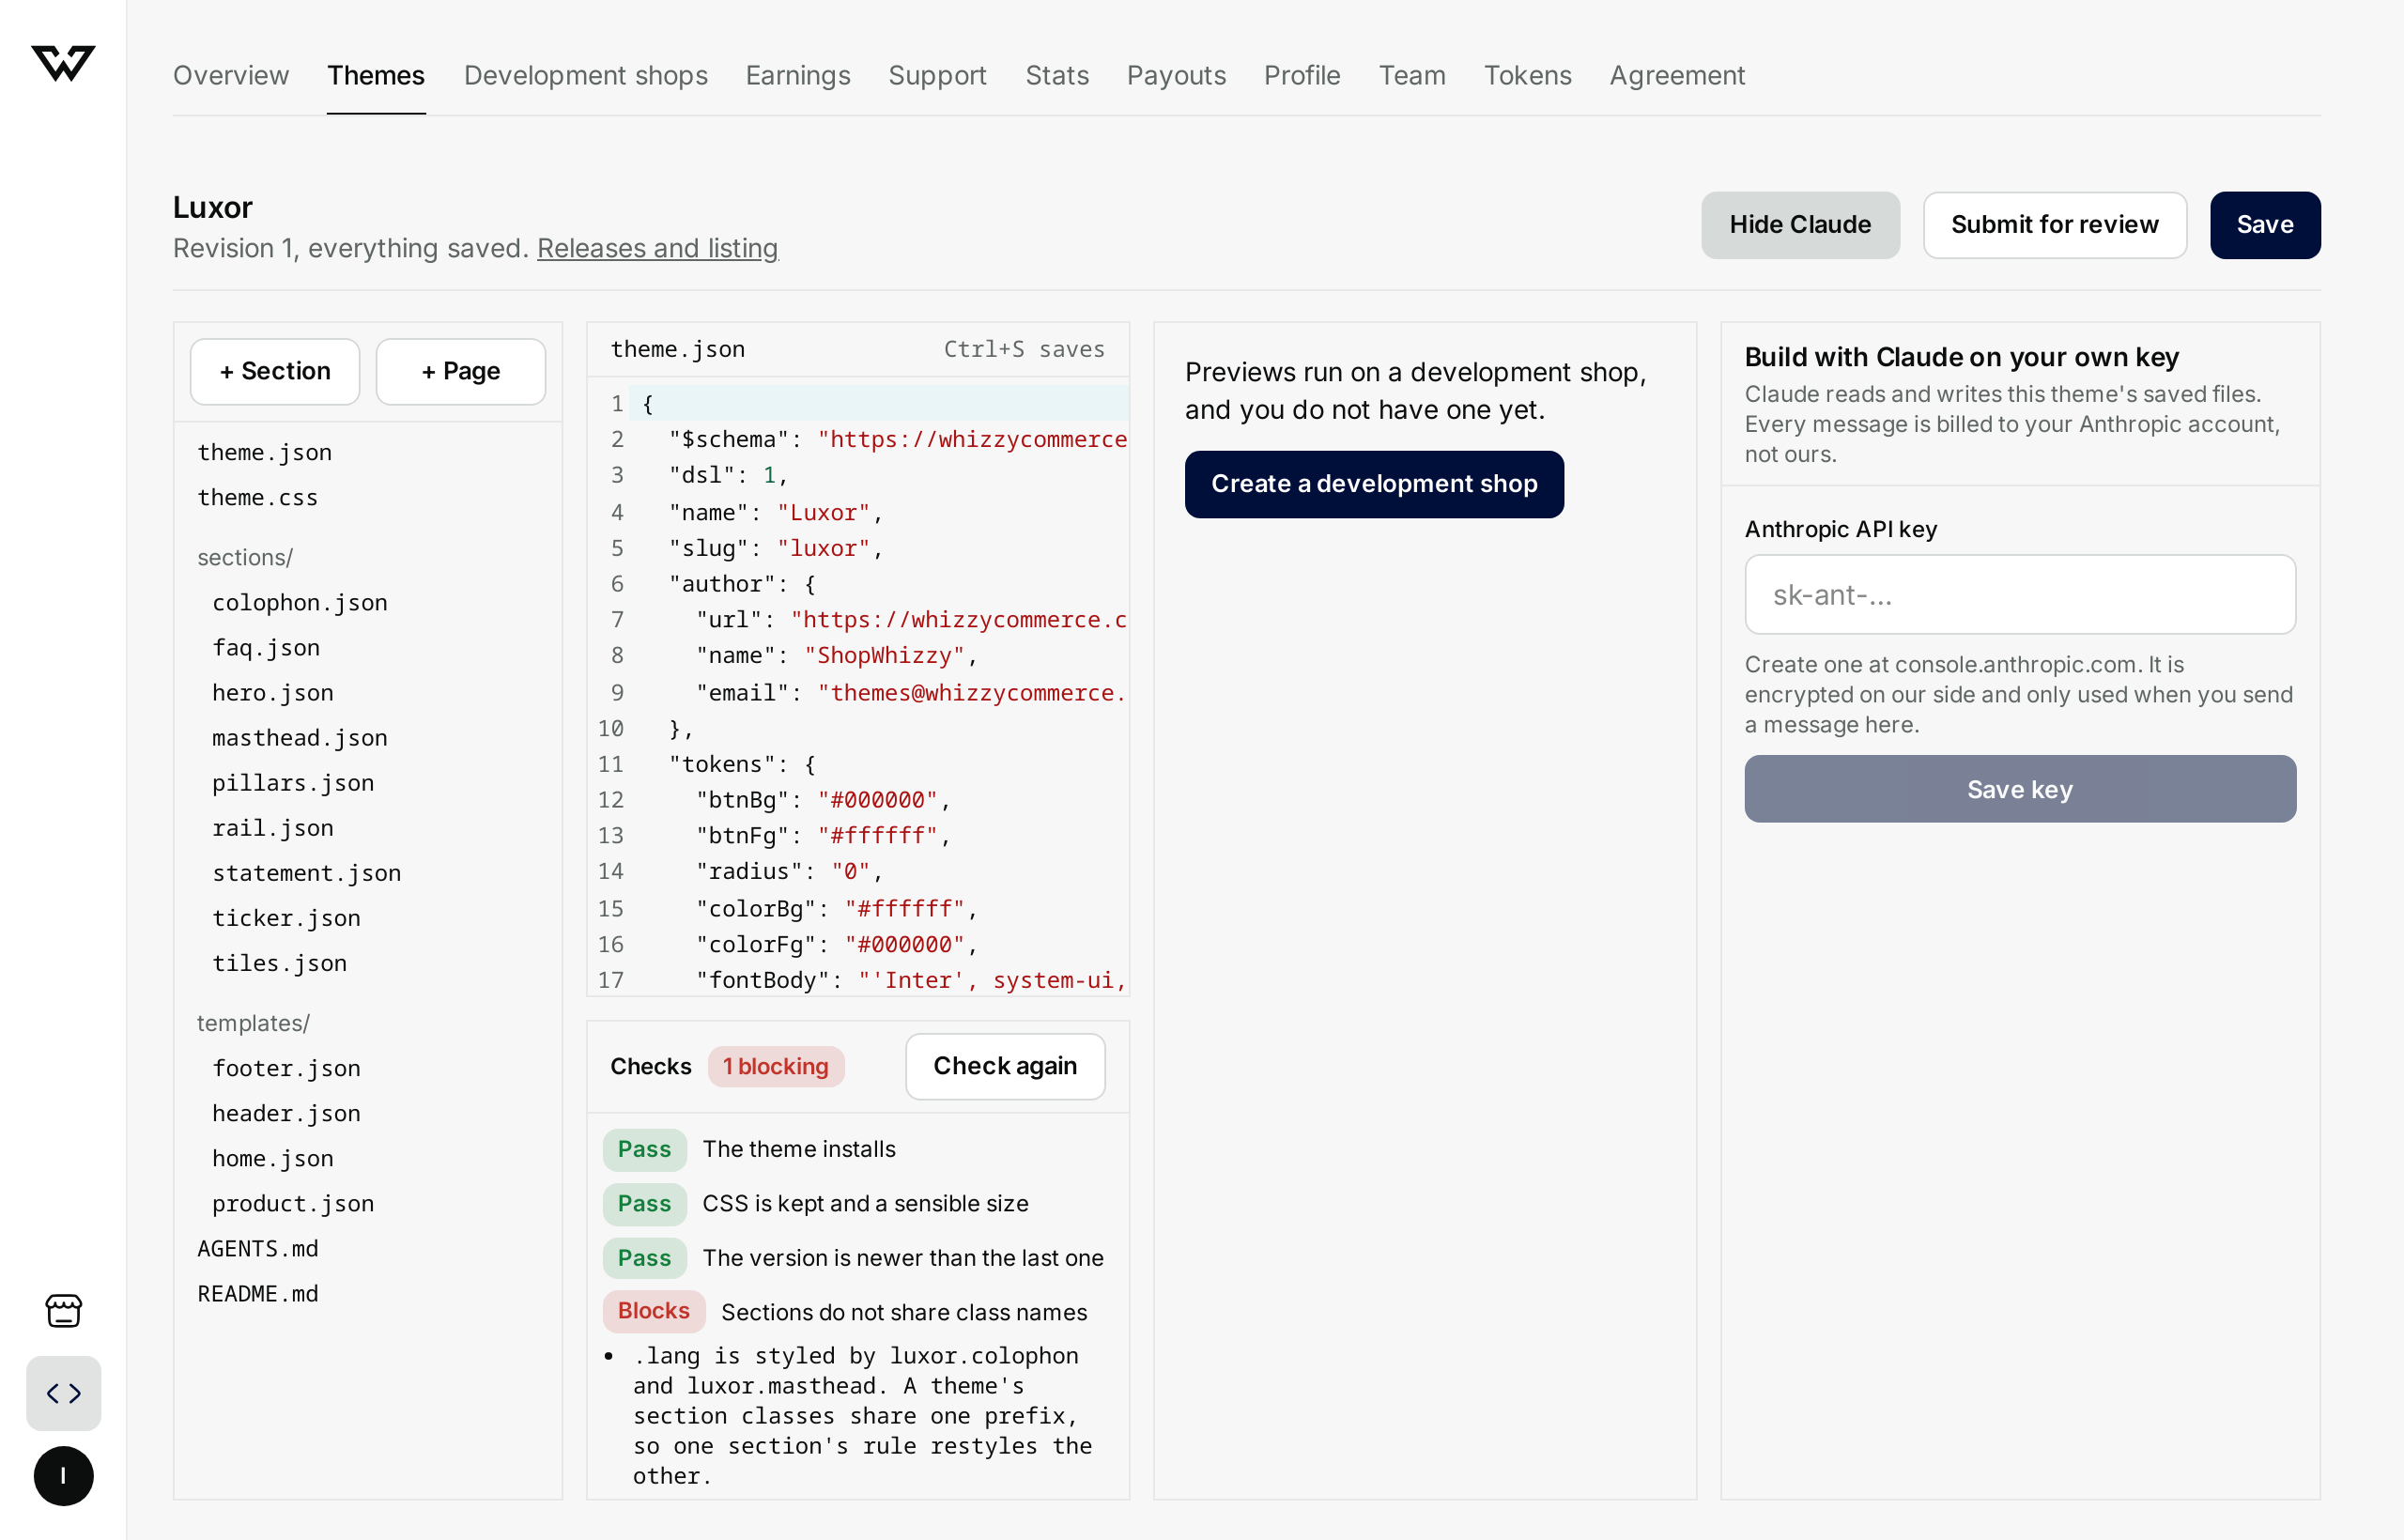Click Pass badge for The theme installs

(x=644, y=1149)
